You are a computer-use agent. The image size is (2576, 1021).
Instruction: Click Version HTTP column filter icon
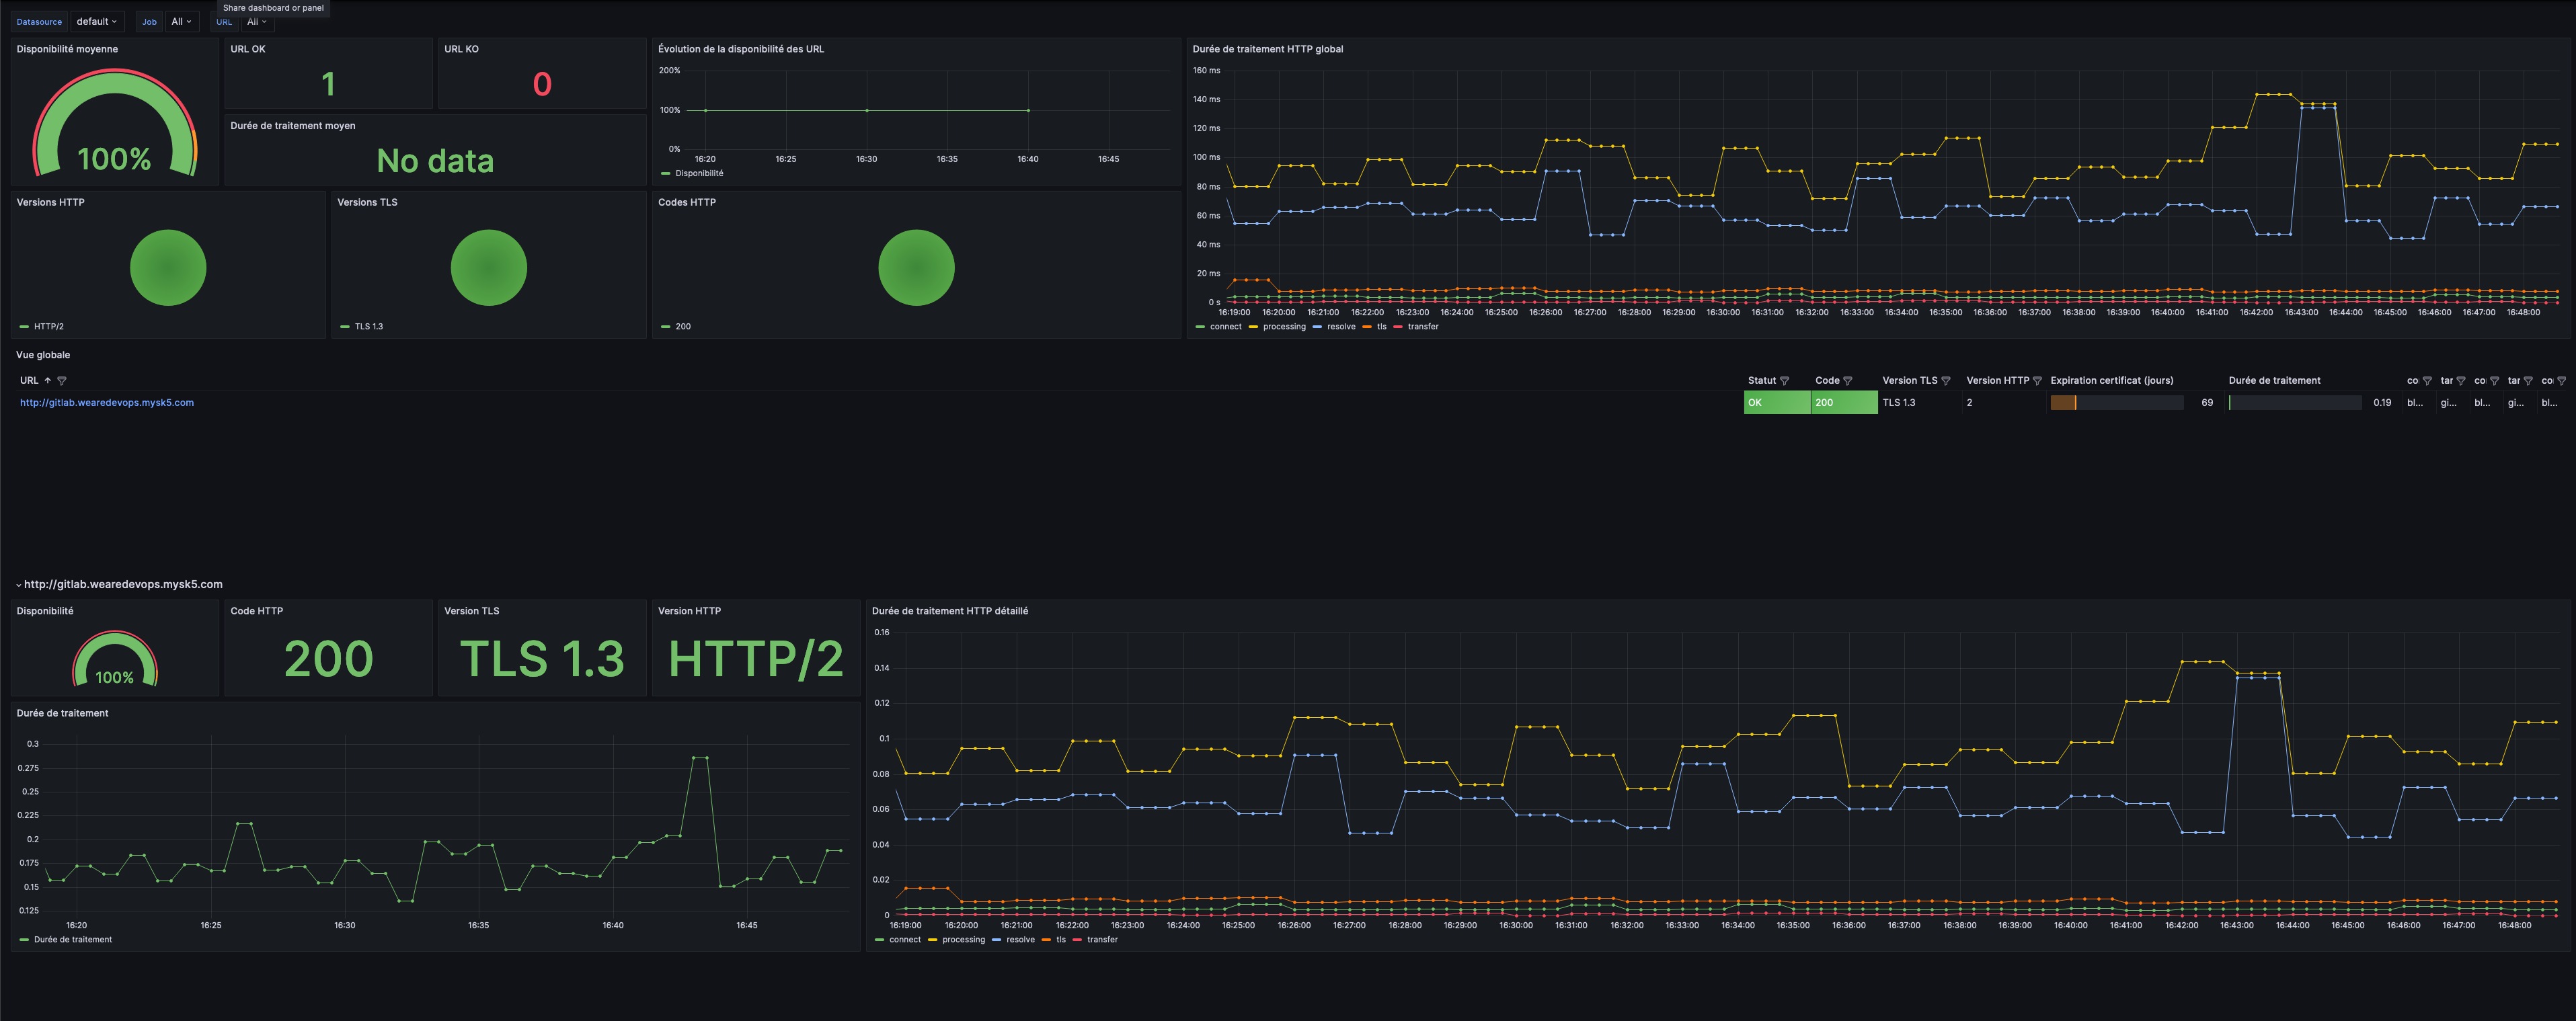click(2037, 381)
